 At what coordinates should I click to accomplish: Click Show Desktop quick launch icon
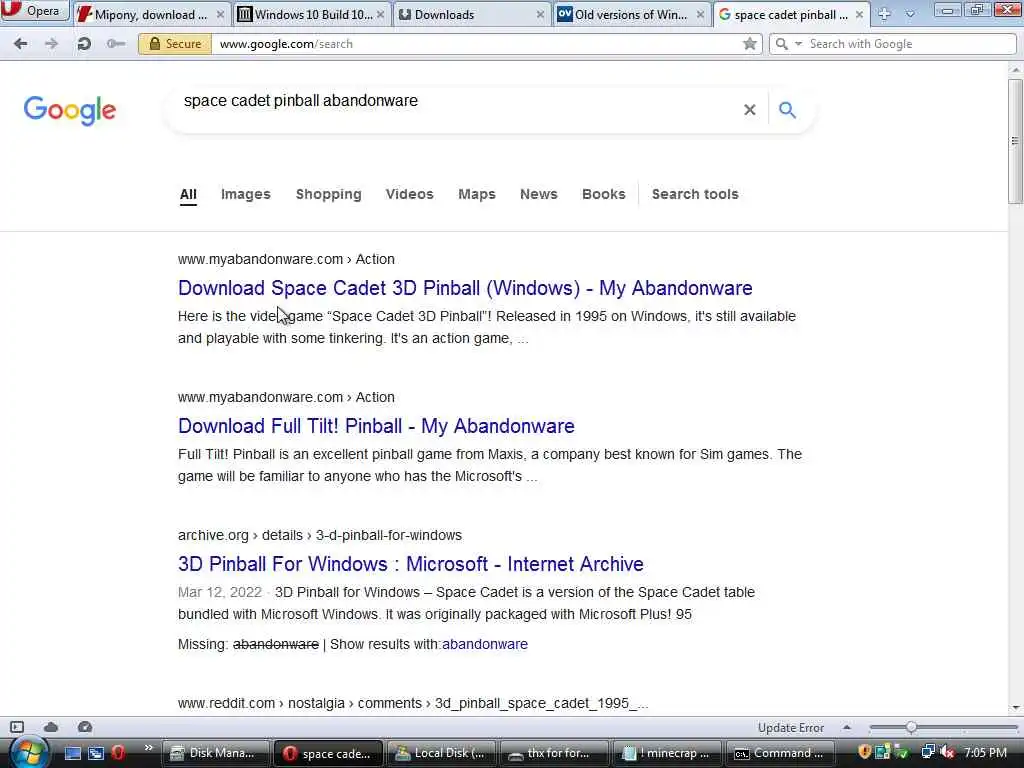tap(72, 753)
